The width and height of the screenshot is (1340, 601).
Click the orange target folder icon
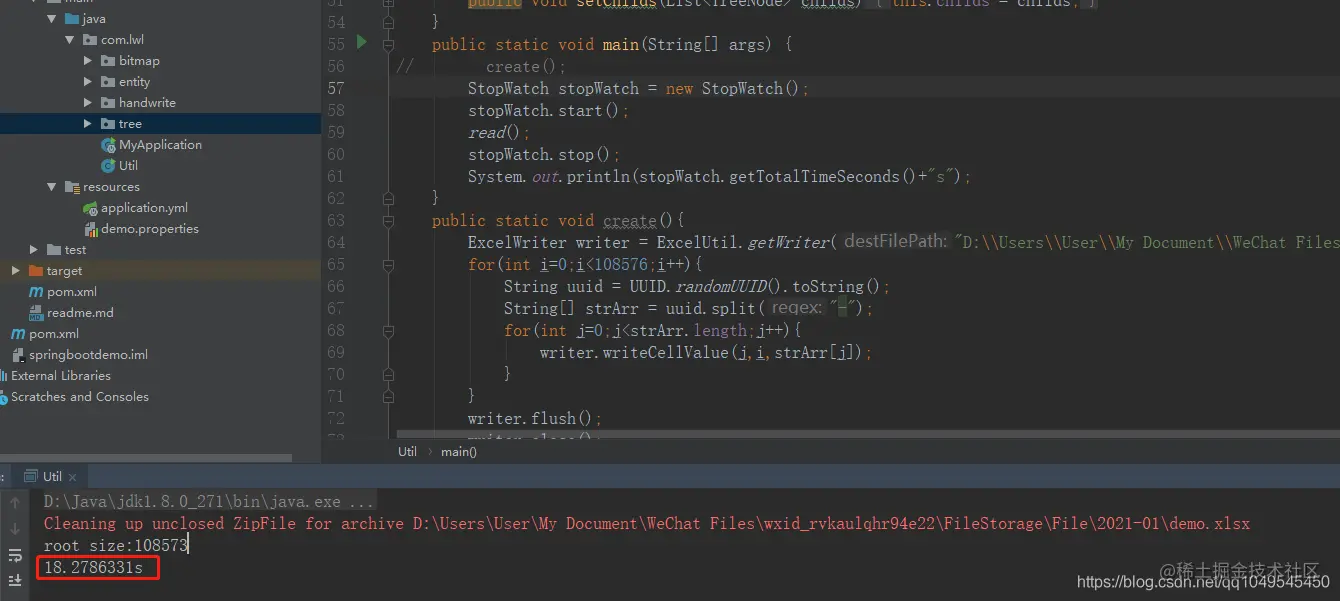[36, 271]
